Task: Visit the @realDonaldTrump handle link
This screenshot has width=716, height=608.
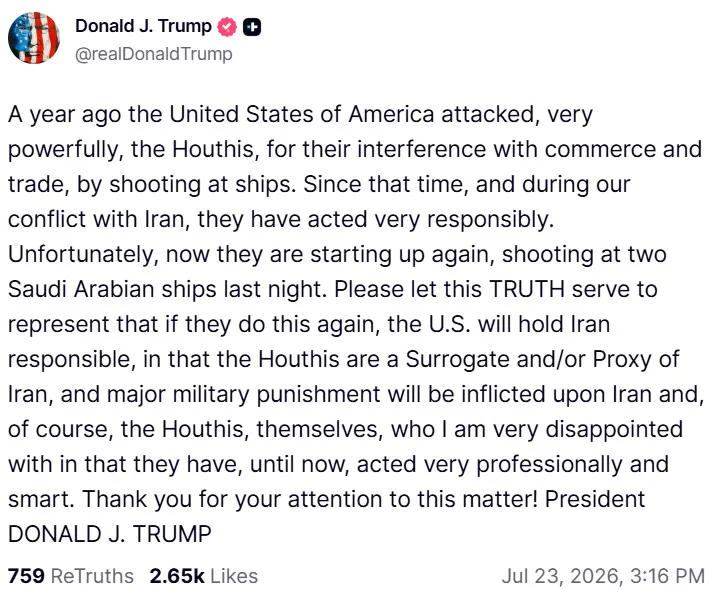Action: pos(153,54)
